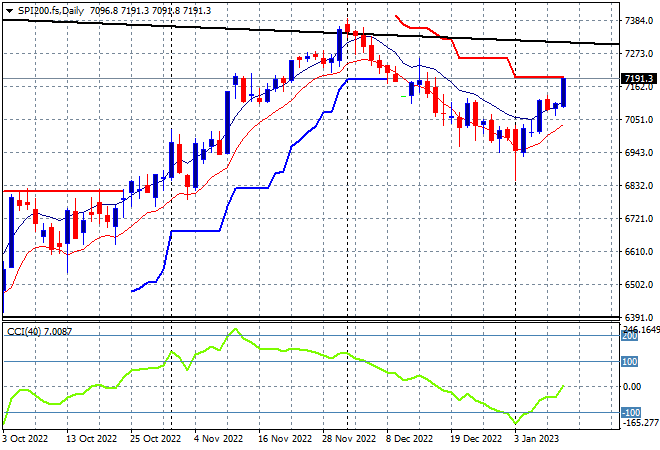
Task: Click the 7051.0 price axis label
Action: coord(639,120)
